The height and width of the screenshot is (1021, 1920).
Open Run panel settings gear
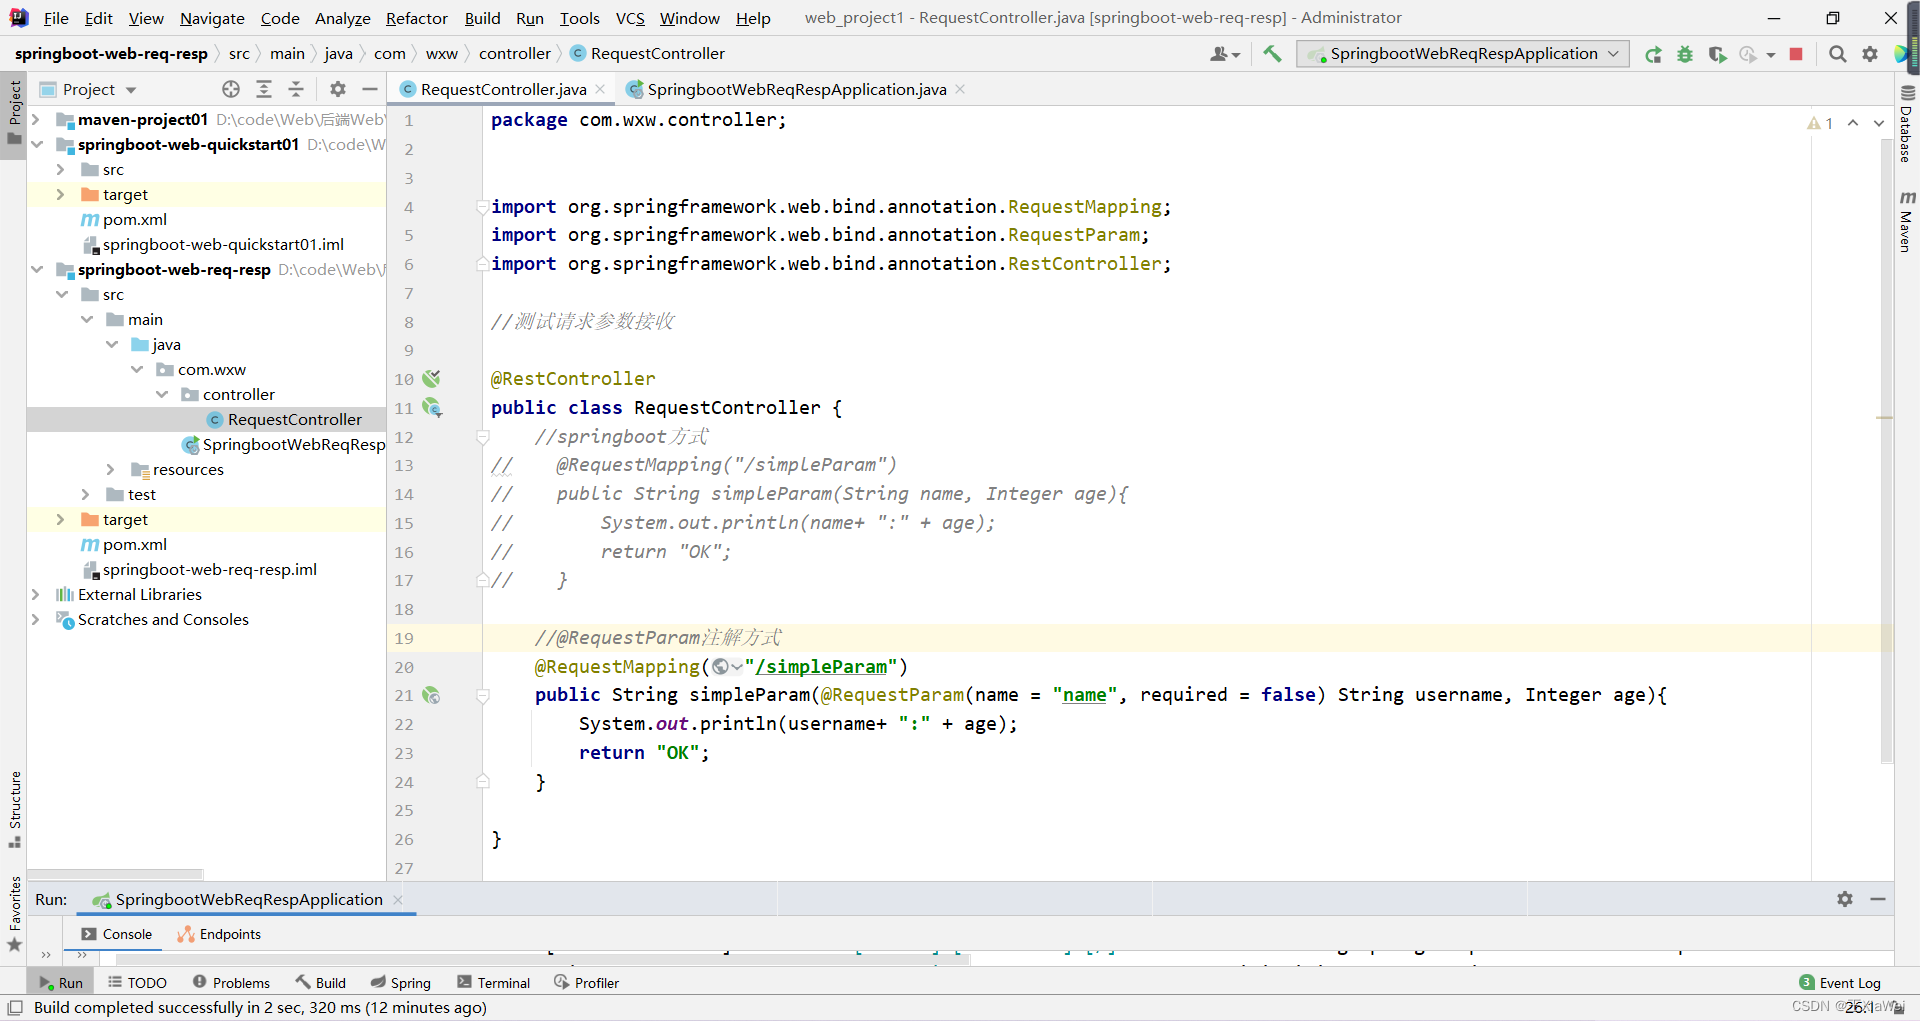tap(1845, 899)
